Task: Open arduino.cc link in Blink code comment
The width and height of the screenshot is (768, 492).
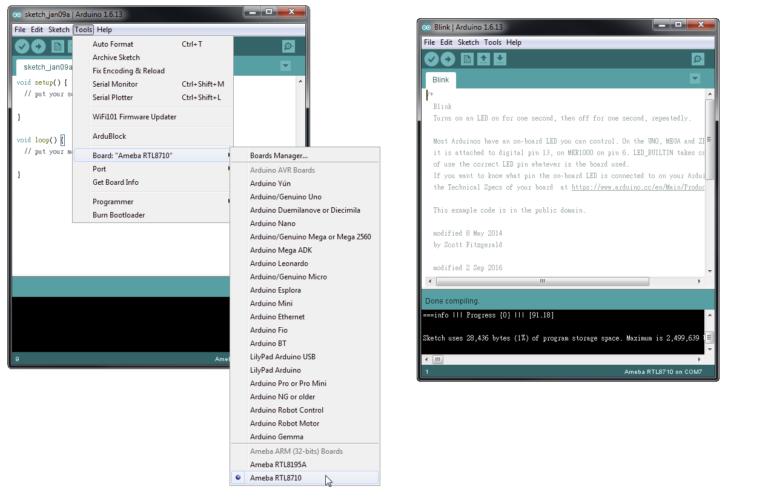Action: [638, 187]
